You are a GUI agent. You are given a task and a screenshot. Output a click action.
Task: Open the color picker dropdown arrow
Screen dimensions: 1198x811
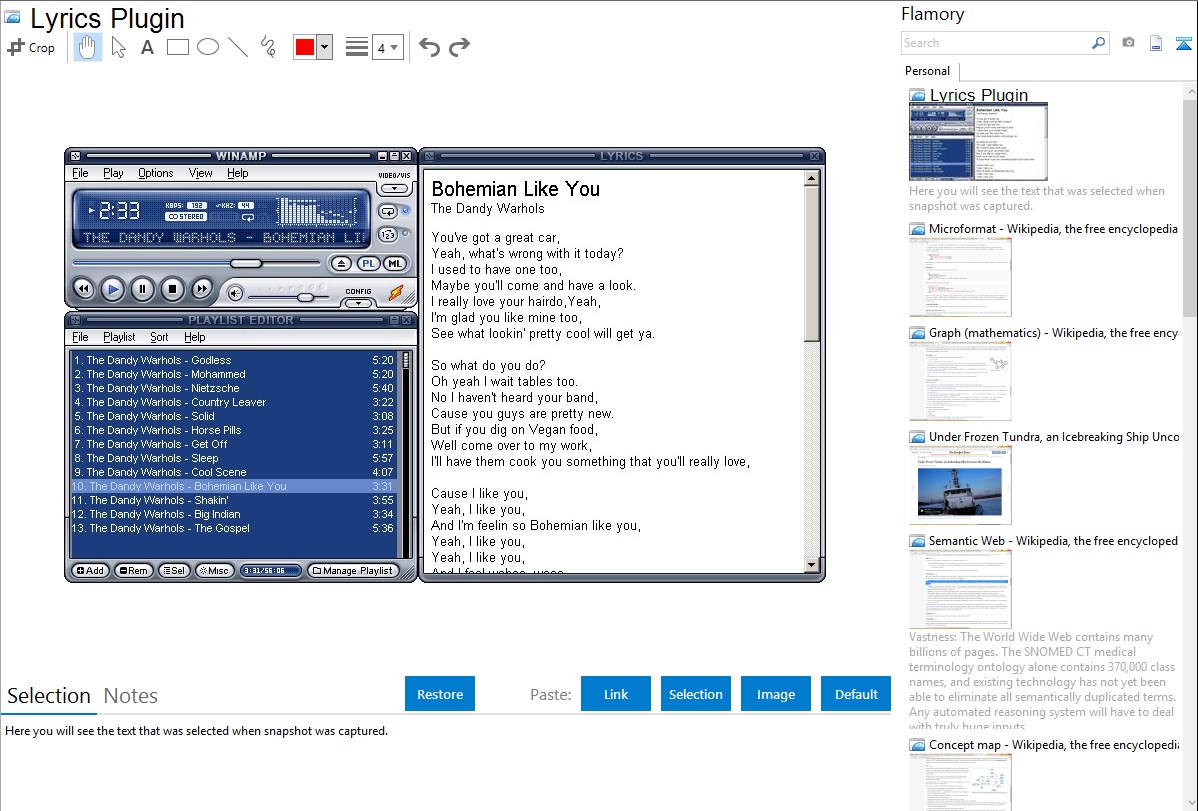(325, 47)
